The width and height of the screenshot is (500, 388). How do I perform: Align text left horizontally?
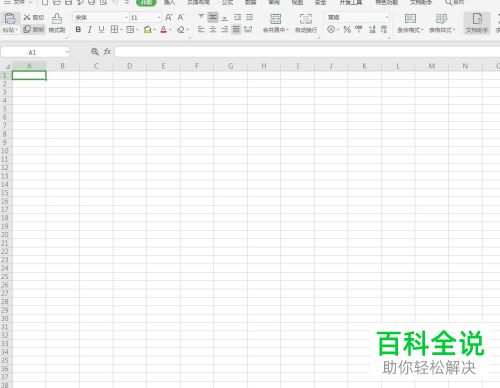[201, 29]
